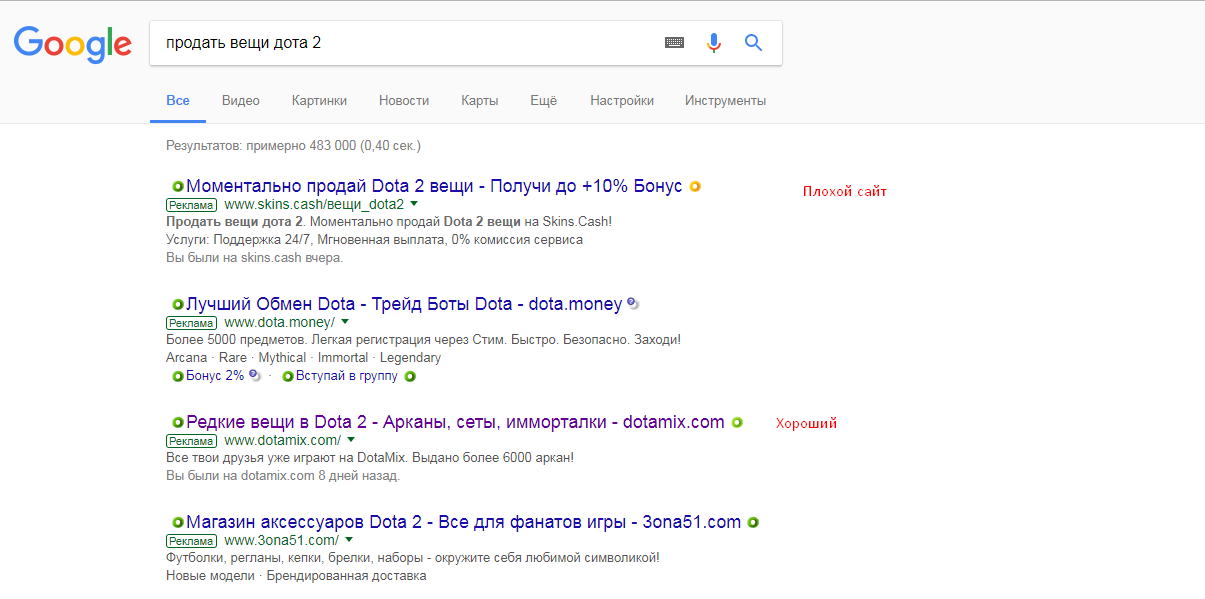Open 'Моментально продай Dota 2 вещи' ad link
The width and height of the screenshot is (1205, 599).
(434, 186)
